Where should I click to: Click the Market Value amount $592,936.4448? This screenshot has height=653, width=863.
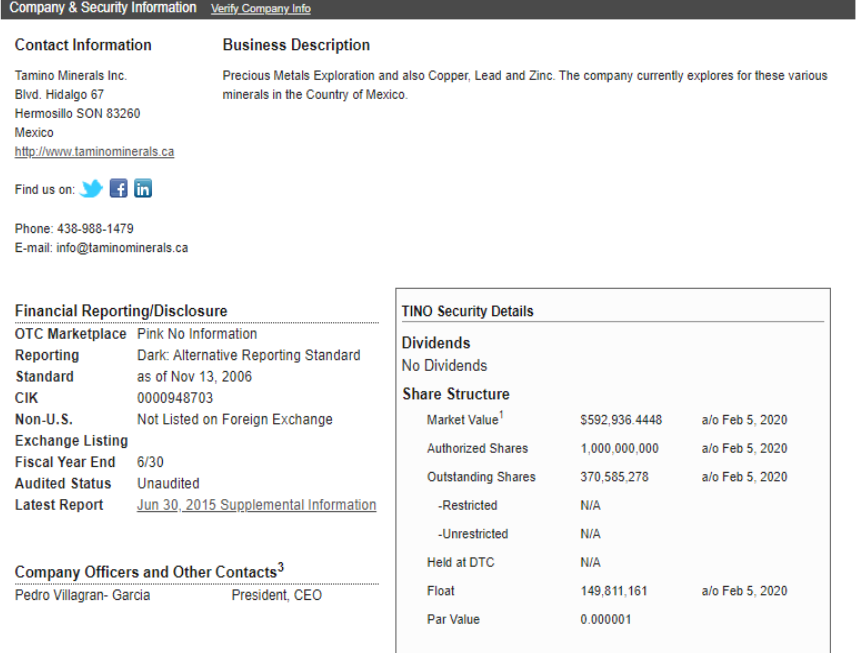point(621,420)
